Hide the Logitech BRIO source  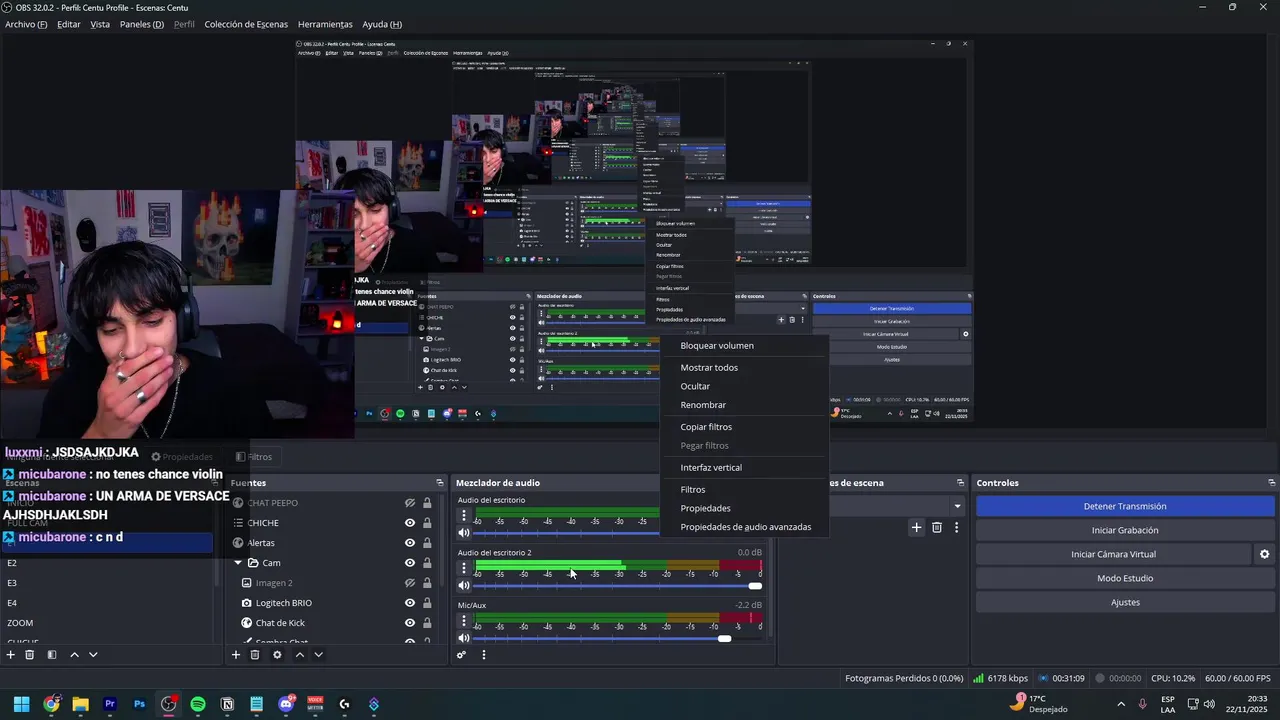410,603
